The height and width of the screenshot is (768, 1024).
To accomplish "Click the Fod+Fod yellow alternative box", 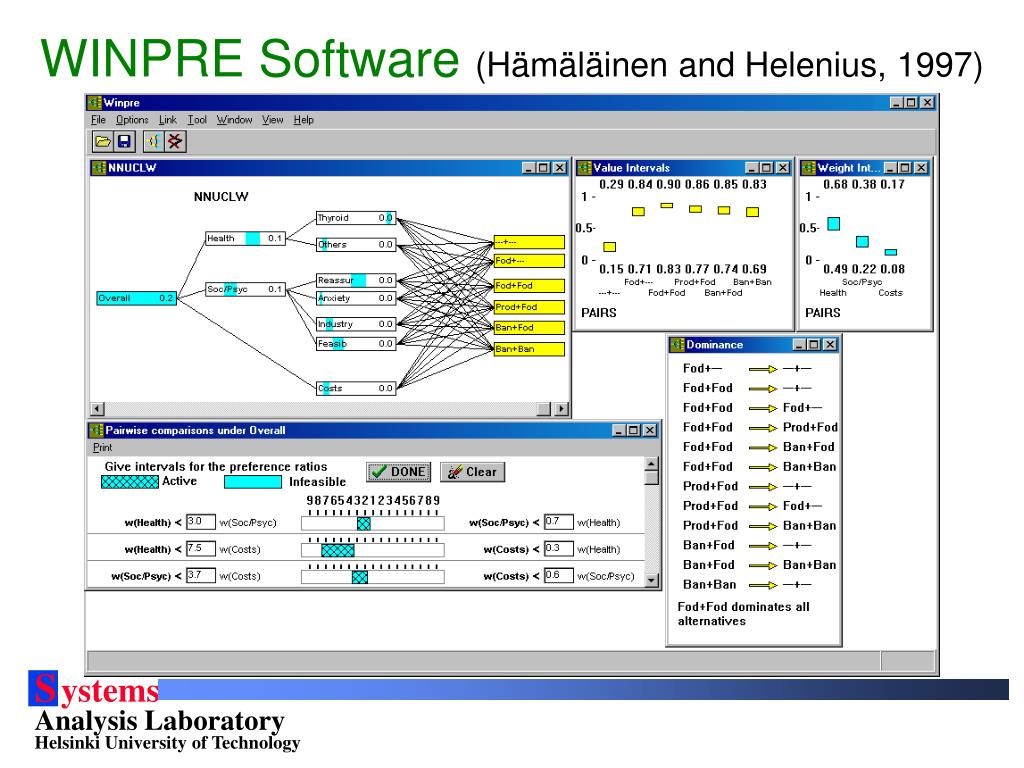I will 529,285.
